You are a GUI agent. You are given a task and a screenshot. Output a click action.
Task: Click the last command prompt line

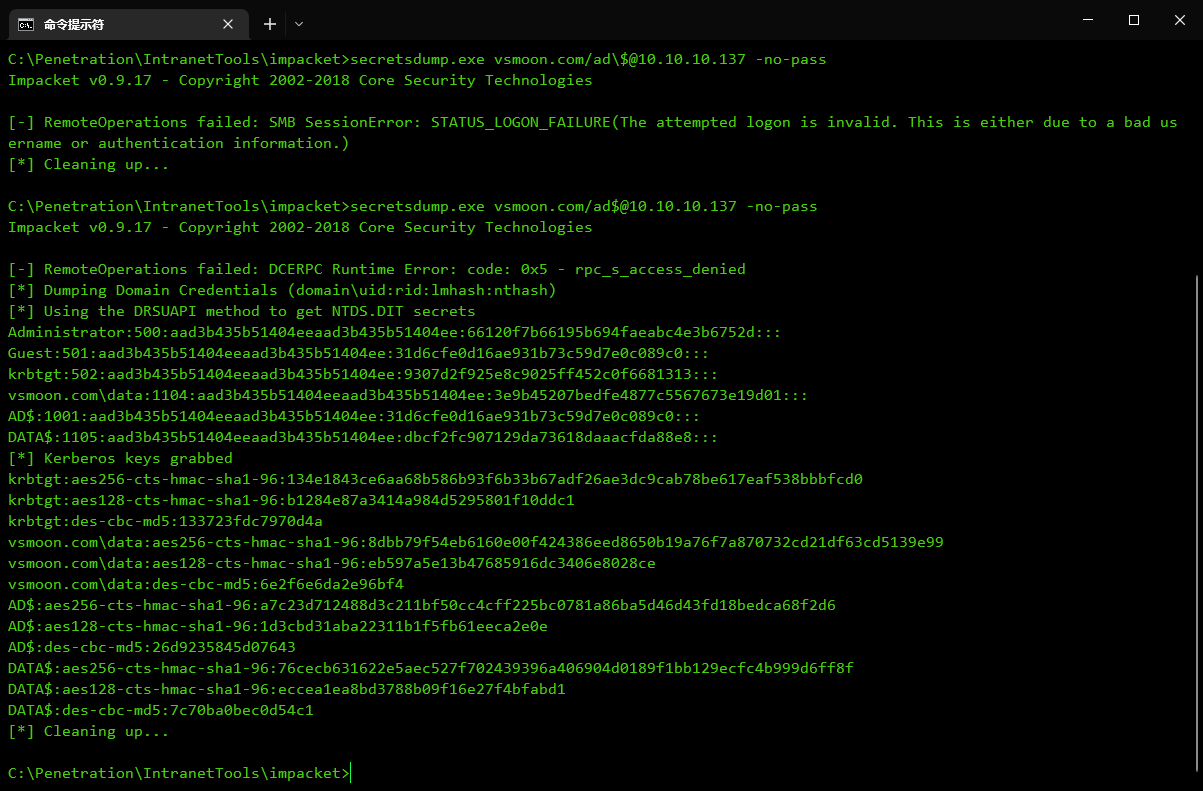click(178, 773)
